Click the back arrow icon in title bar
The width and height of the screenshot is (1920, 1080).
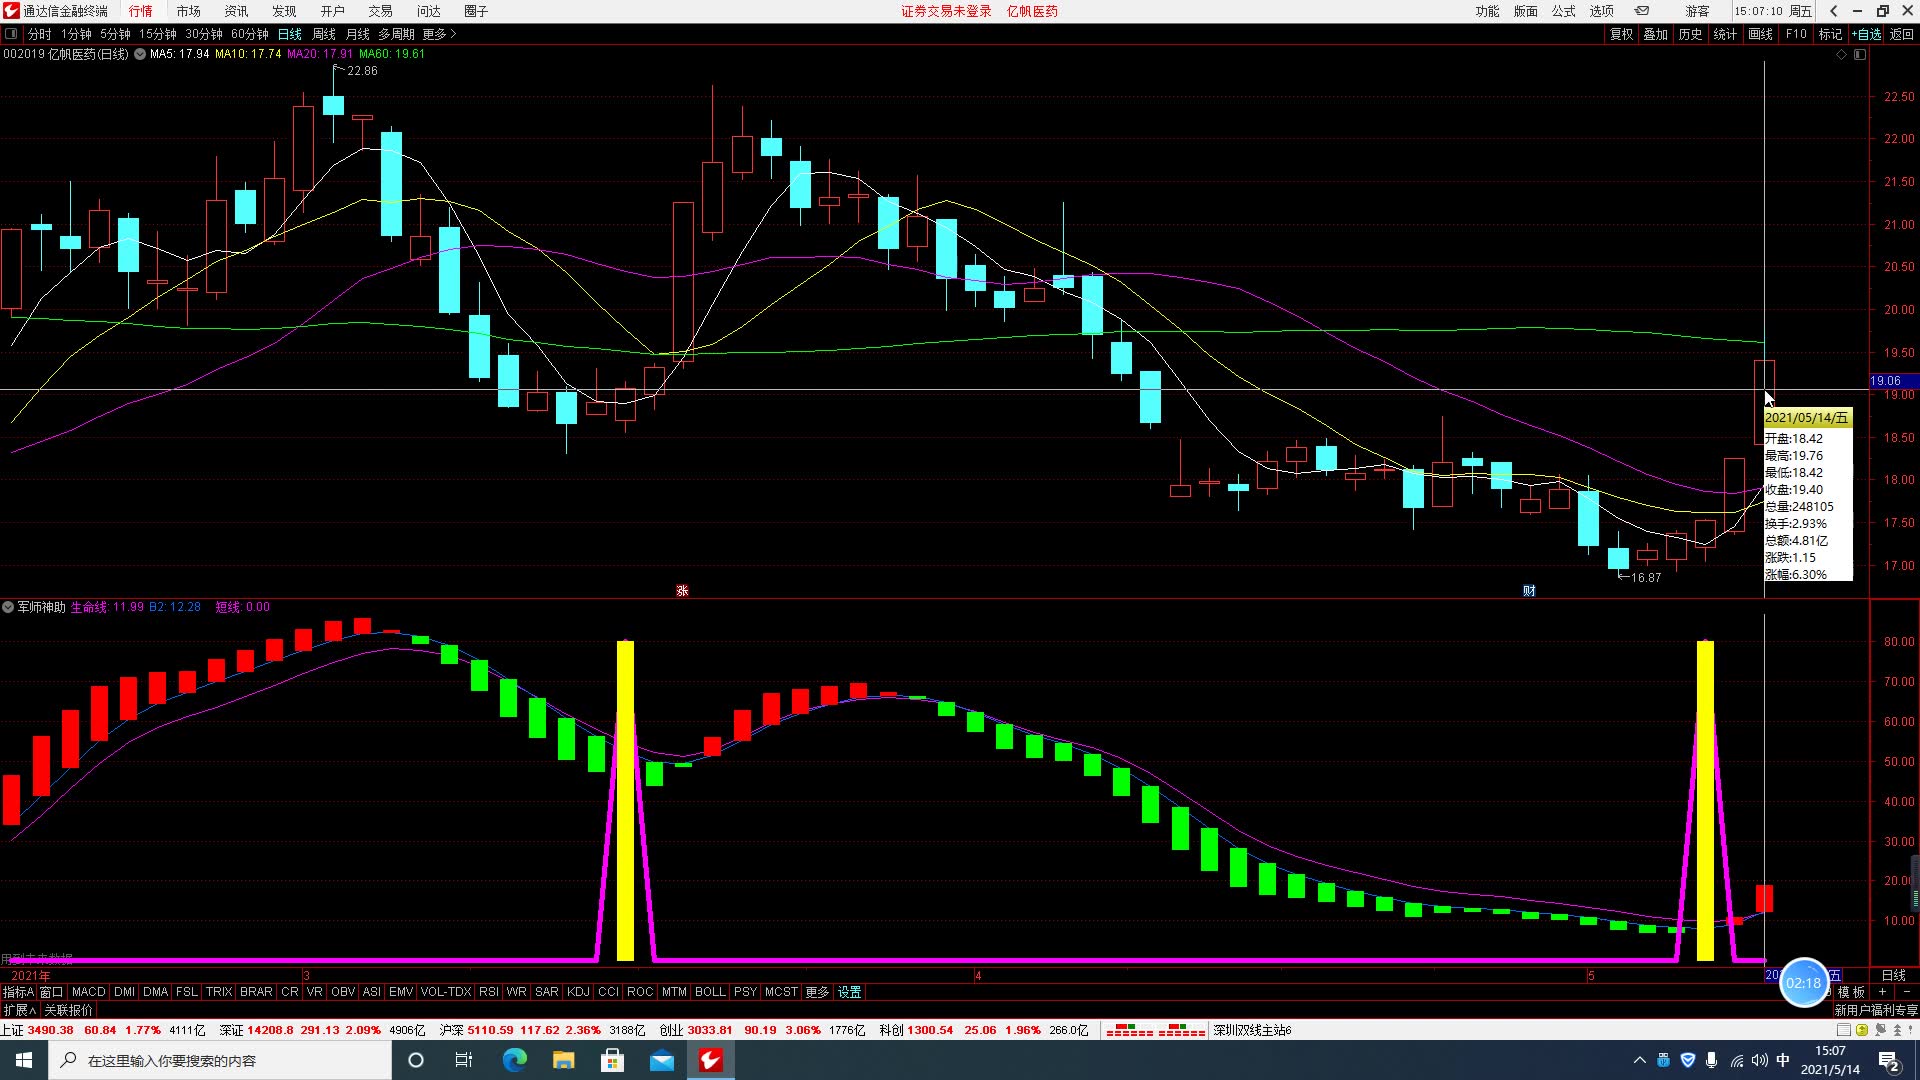1834,11
